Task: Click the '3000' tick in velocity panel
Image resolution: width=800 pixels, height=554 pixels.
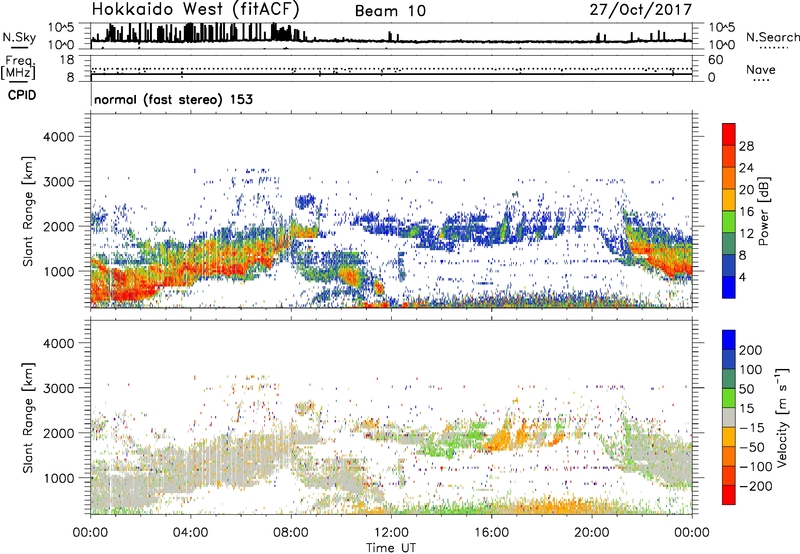Action: 59,388
